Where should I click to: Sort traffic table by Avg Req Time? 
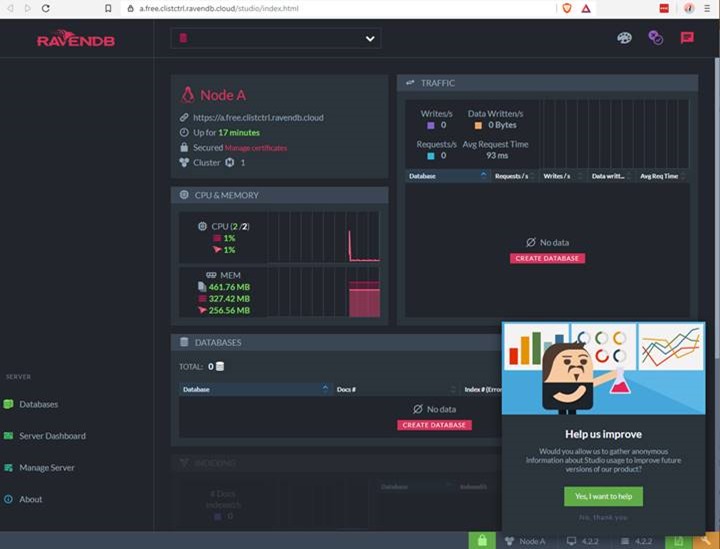click(663, 176)
